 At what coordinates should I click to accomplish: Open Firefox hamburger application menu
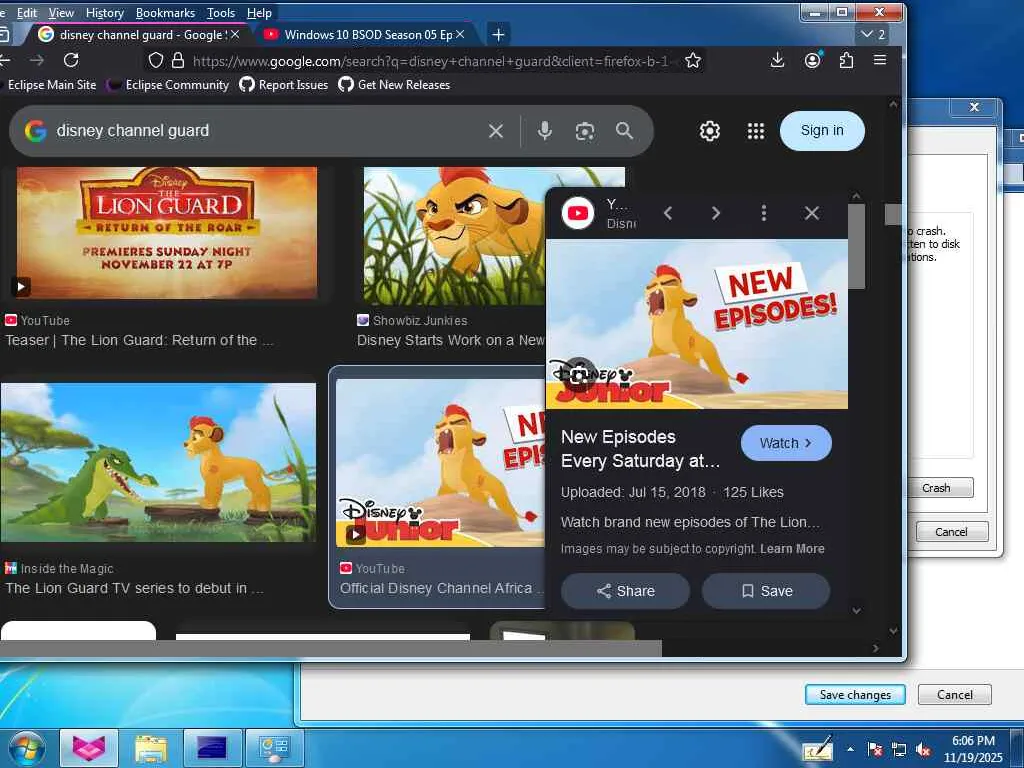[880, 61]
